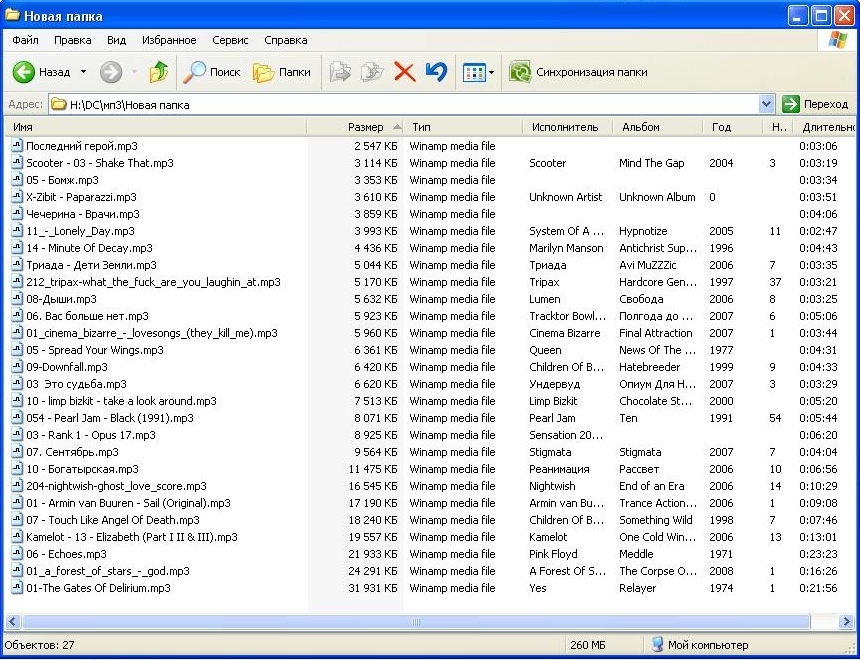Click the horizontal scrollbar thumb

416,622
